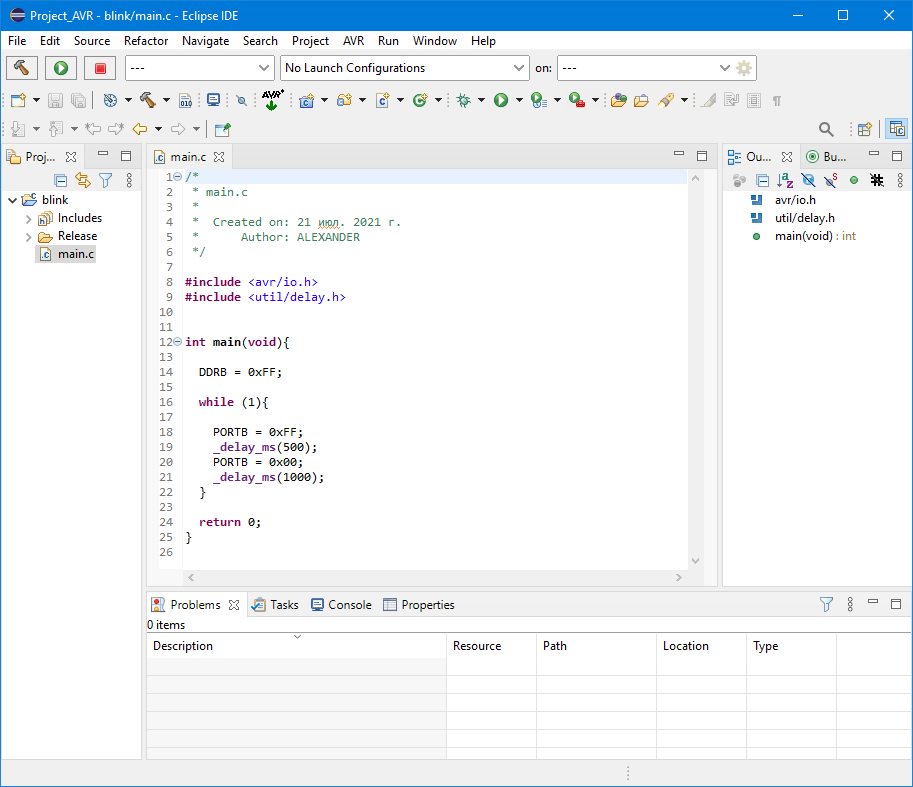
Task: Click the Open Element folder icon
Action: pyautogui.click(x=641, y=100)
